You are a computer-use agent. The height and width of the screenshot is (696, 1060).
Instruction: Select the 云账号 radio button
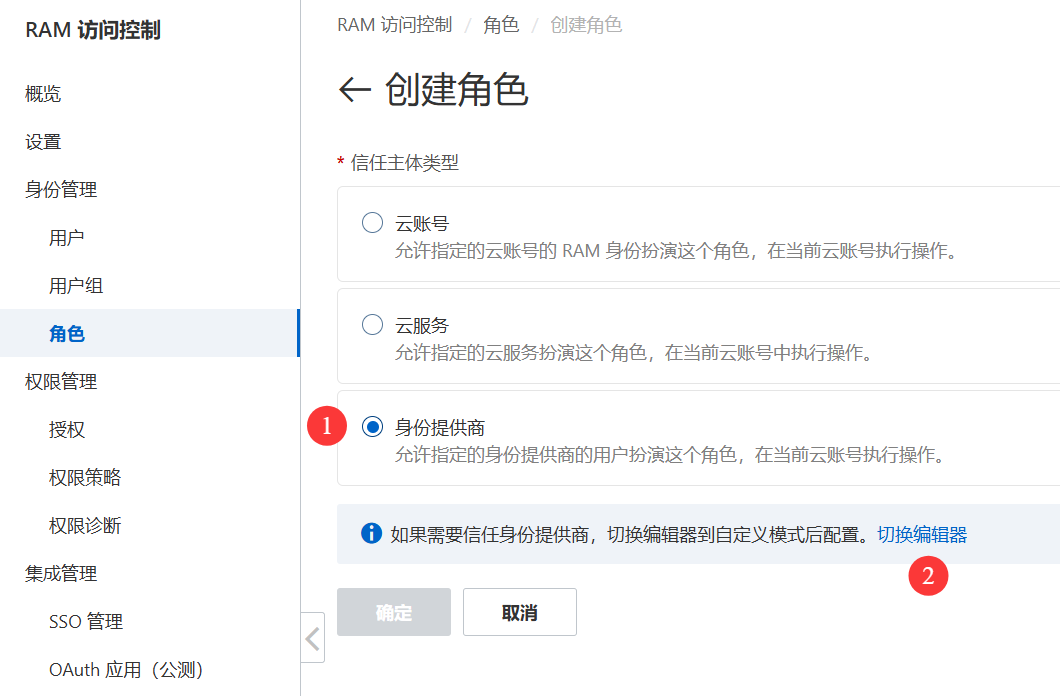372,223
